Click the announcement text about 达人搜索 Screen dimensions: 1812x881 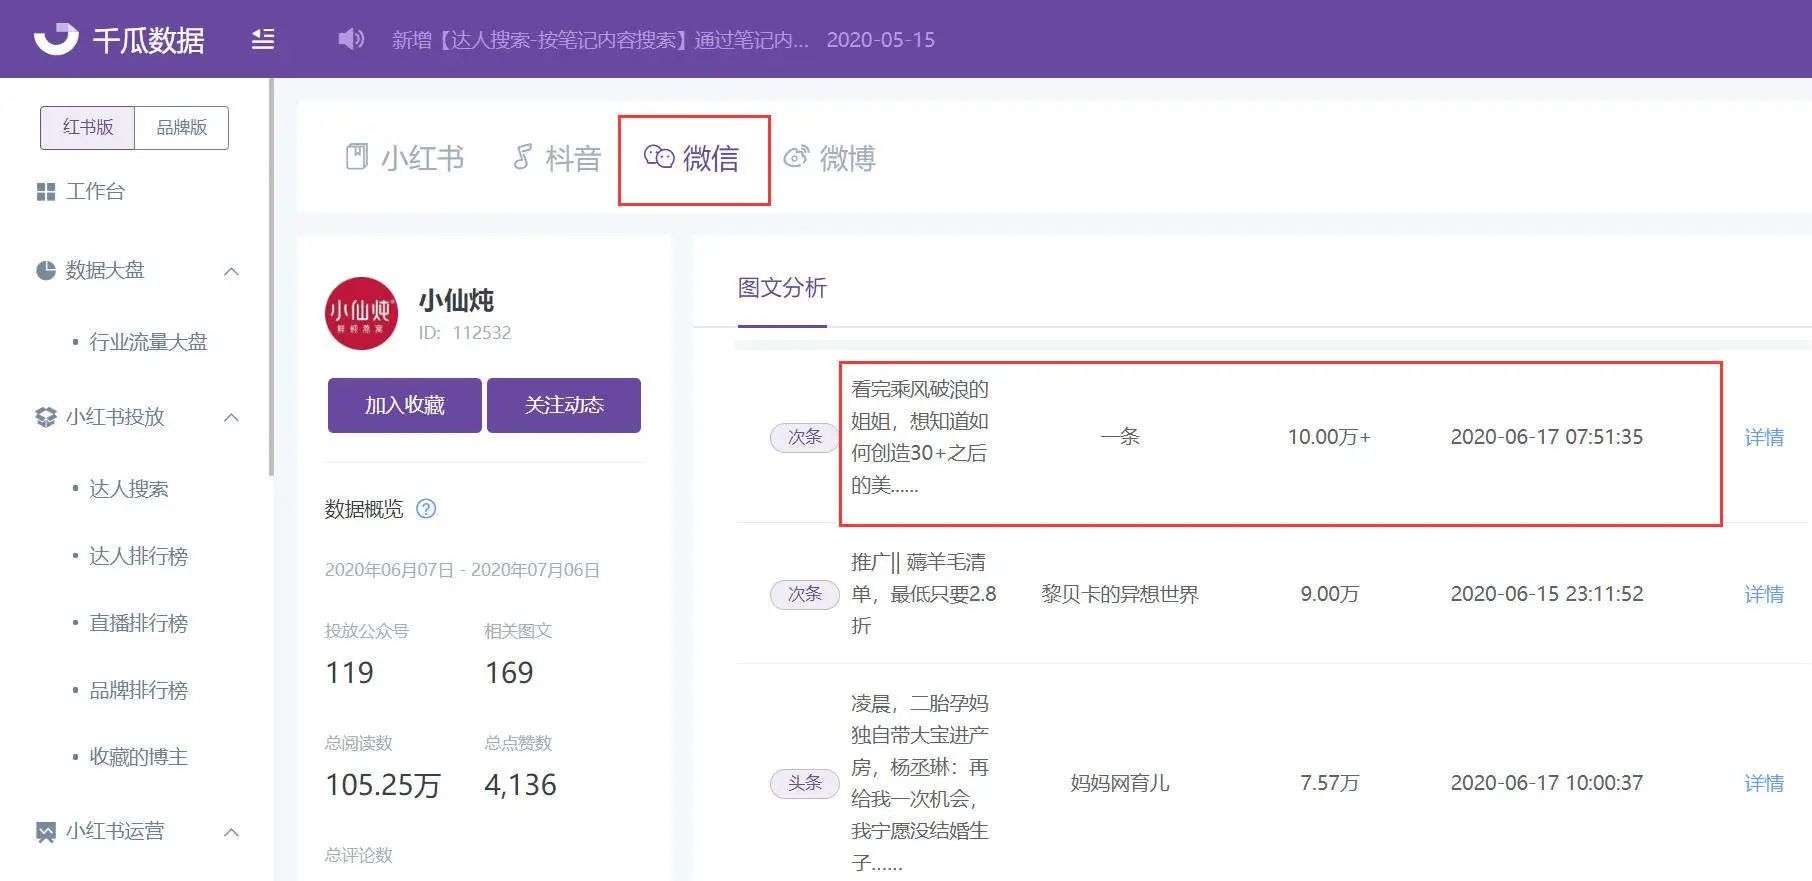600,40
